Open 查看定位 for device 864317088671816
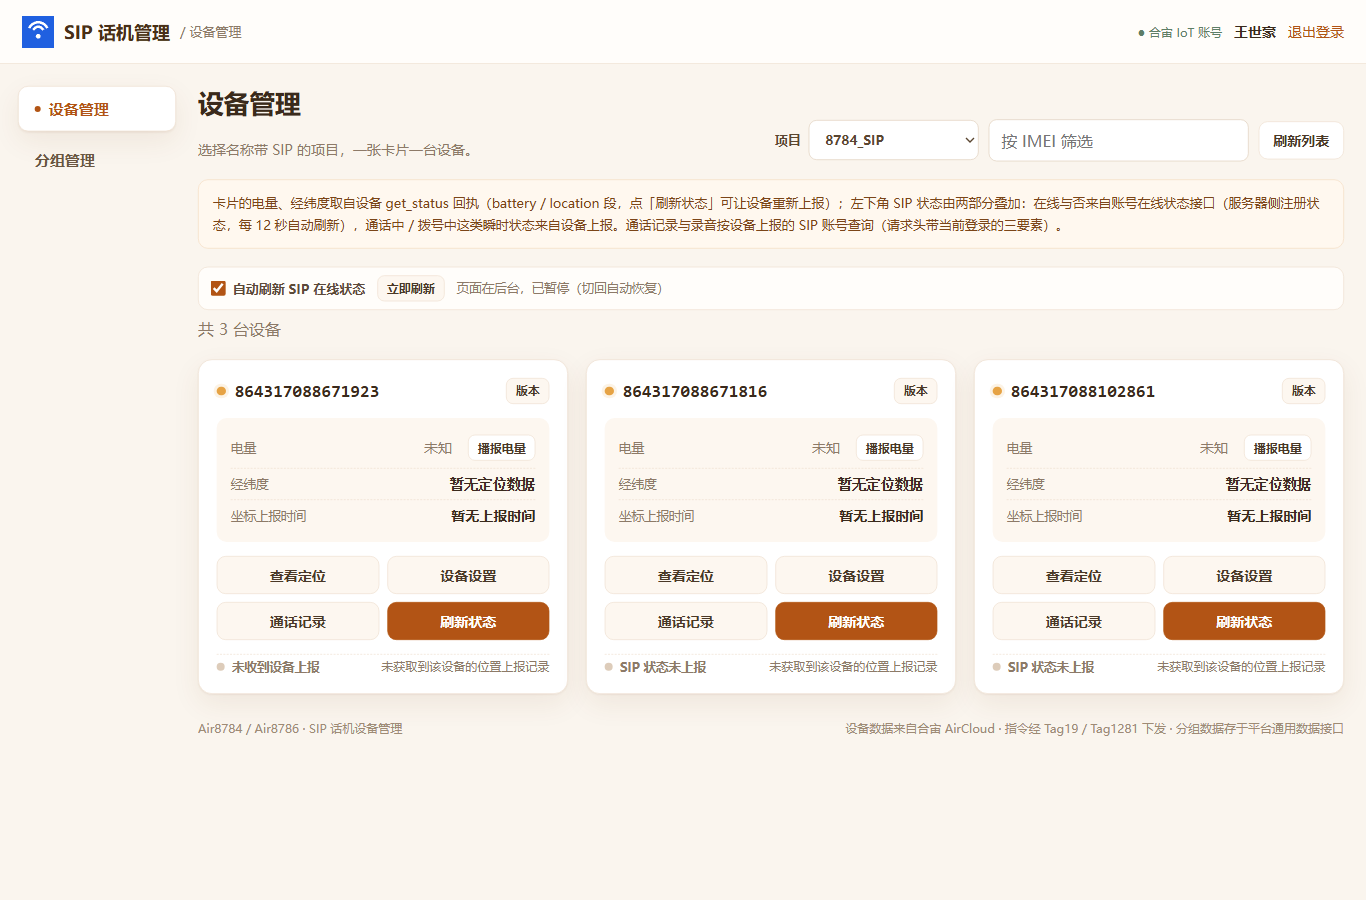The image size is (1366, 900). click(686, 575)
